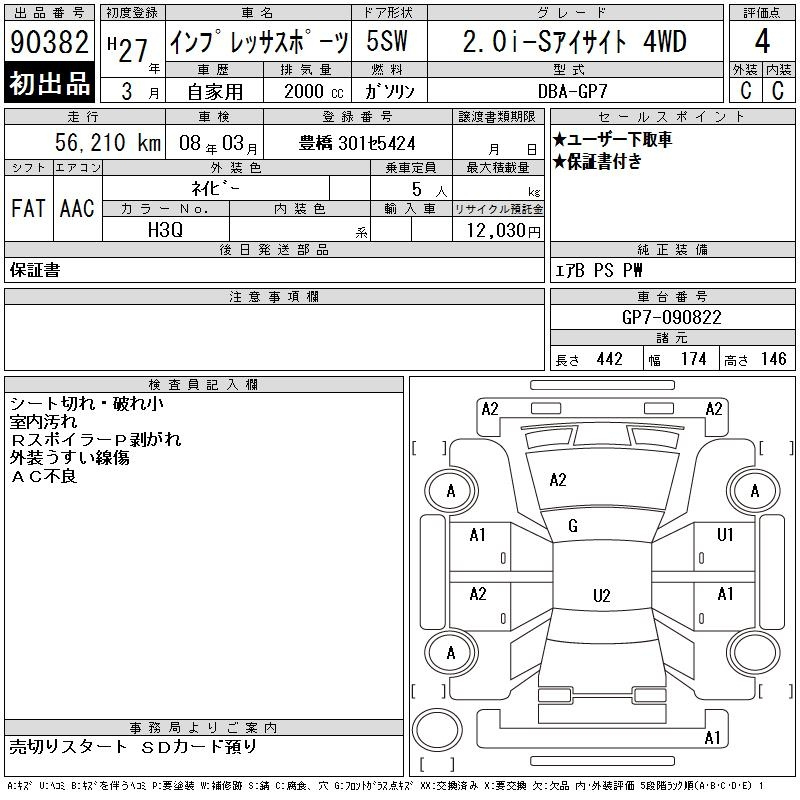
Task: Select inspector note 外装うすい線傷
Action: tap(69, 458)
